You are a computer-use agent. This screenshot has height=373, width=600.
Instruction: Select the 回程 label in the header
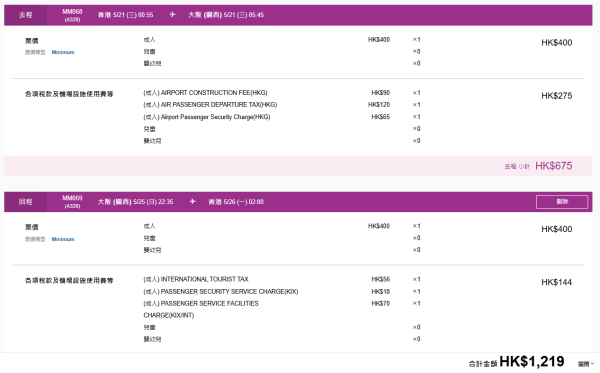click(x=26, y=202)
